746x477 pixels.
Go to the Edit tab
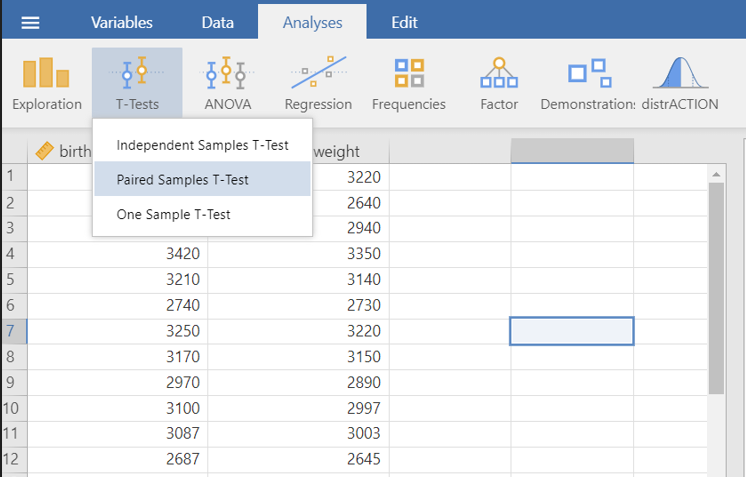tap(404, 22)
